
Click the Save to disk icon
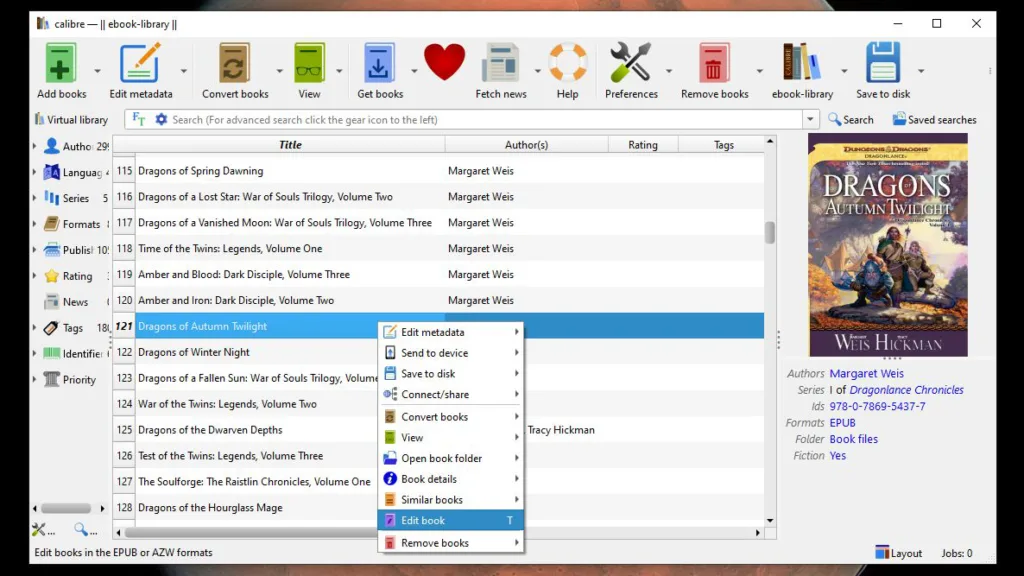(881, 62)
